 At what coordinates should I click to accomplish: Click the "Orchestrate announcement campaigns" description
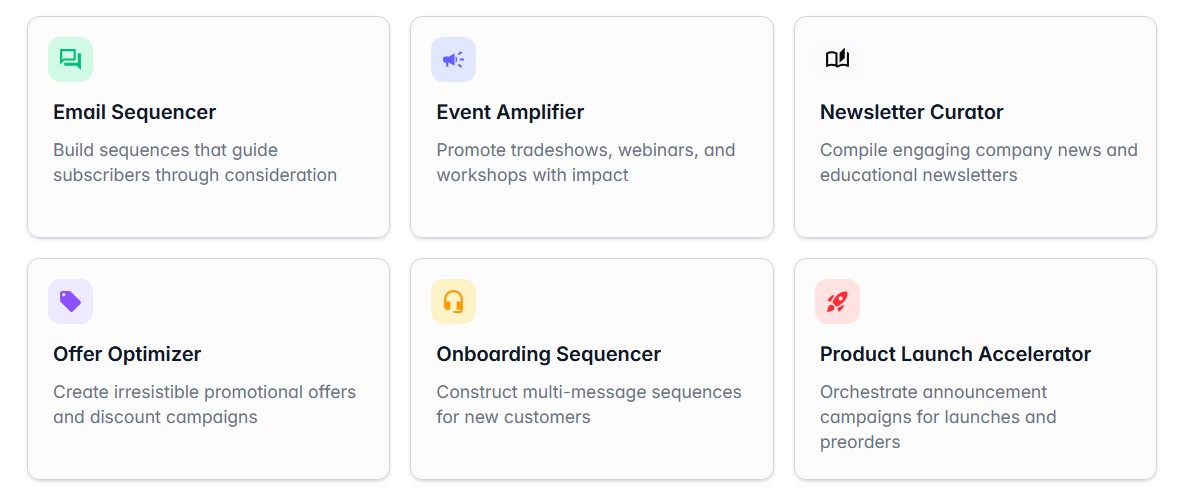(x=937, y=417)
